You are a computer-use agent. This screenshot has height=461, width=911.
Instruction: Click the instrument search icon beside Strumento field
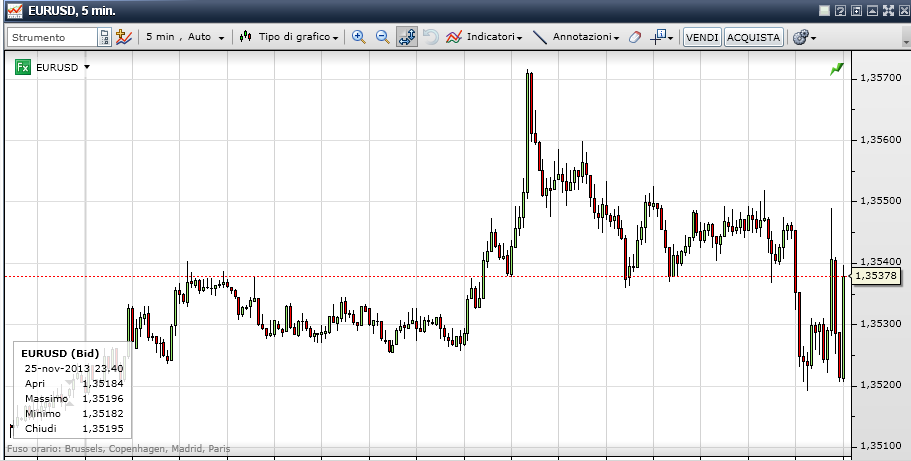104,37
